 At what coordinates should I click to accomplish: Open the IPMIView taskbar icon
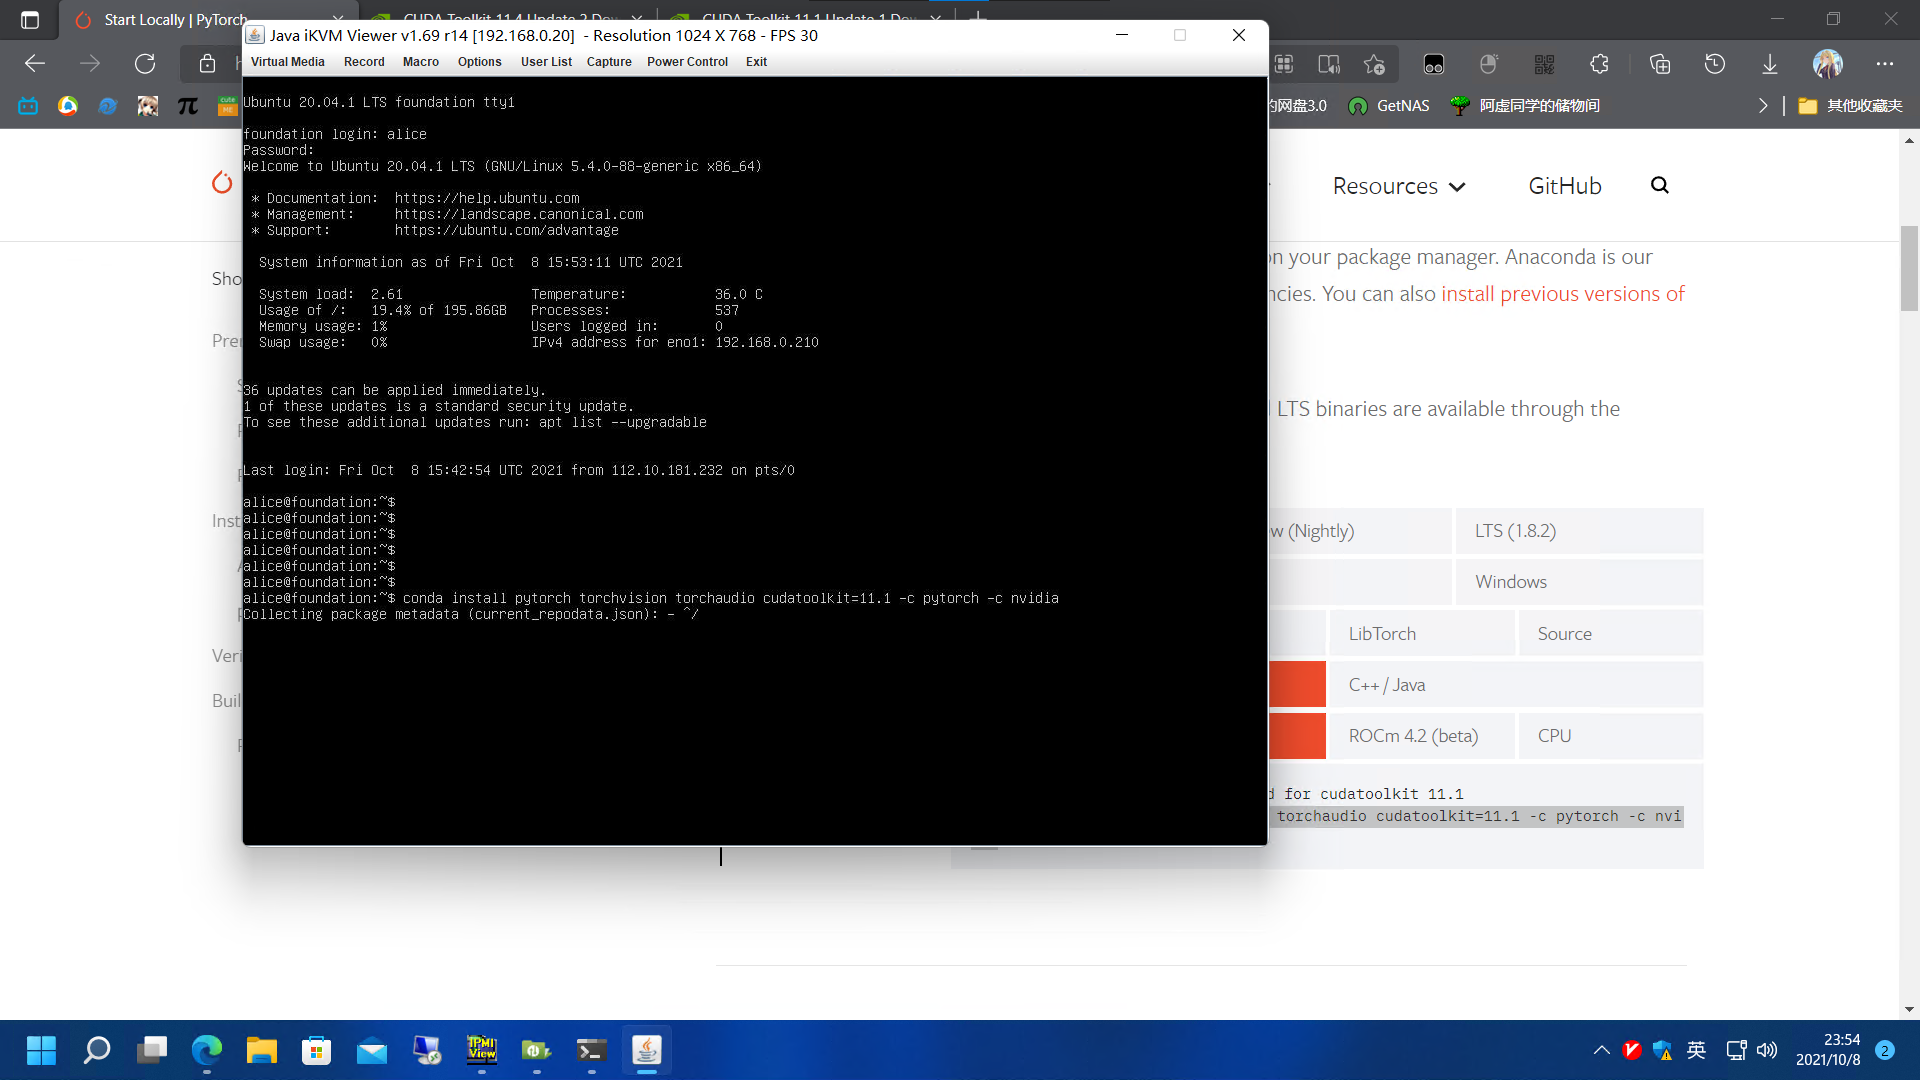click(483, 1050)
